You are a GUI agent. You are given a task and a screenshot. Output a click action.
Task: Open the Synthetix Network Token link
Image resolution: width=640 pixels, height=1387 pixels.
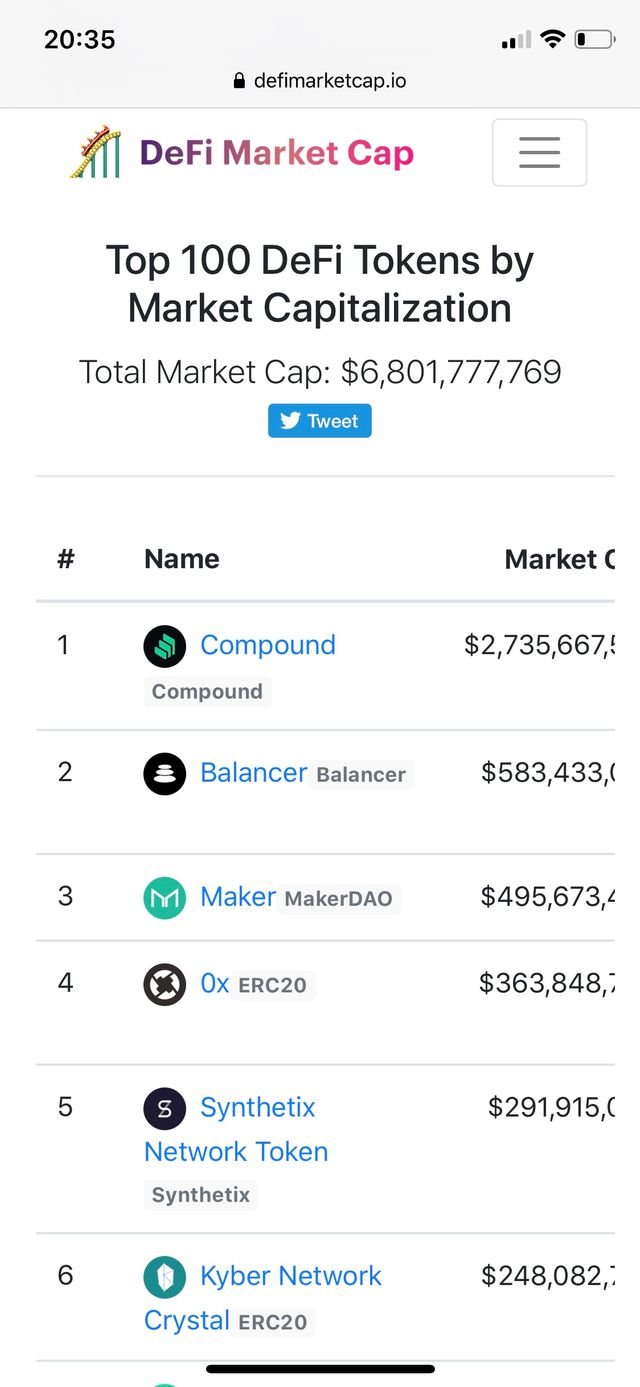click(236, 1129)
